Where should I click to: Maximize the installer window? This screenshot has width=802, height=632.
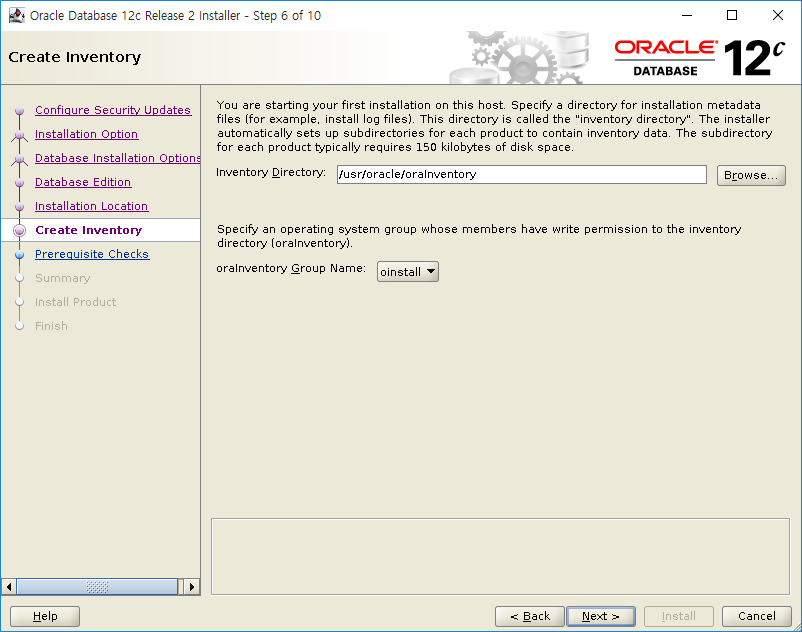[732, 15]
